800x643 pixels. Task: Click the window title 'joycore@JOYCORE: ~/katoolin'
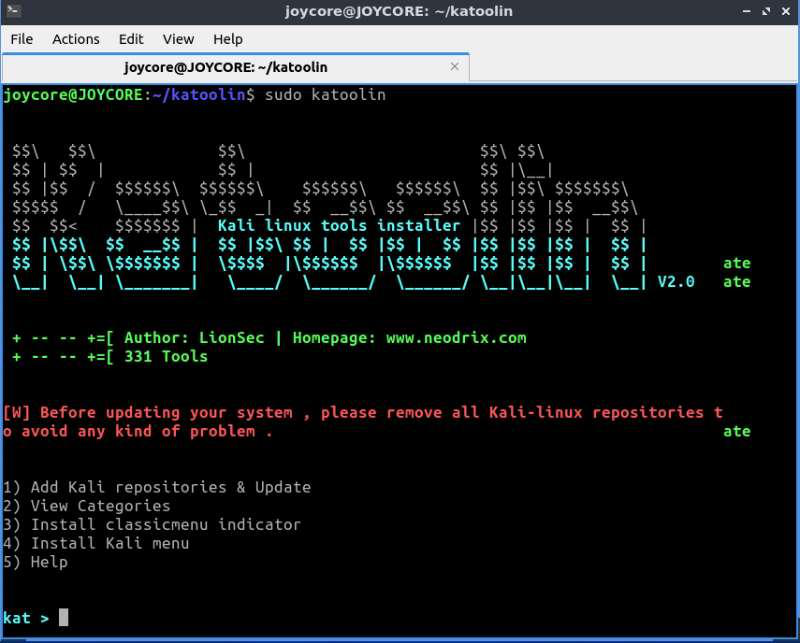tap(398, 11)
